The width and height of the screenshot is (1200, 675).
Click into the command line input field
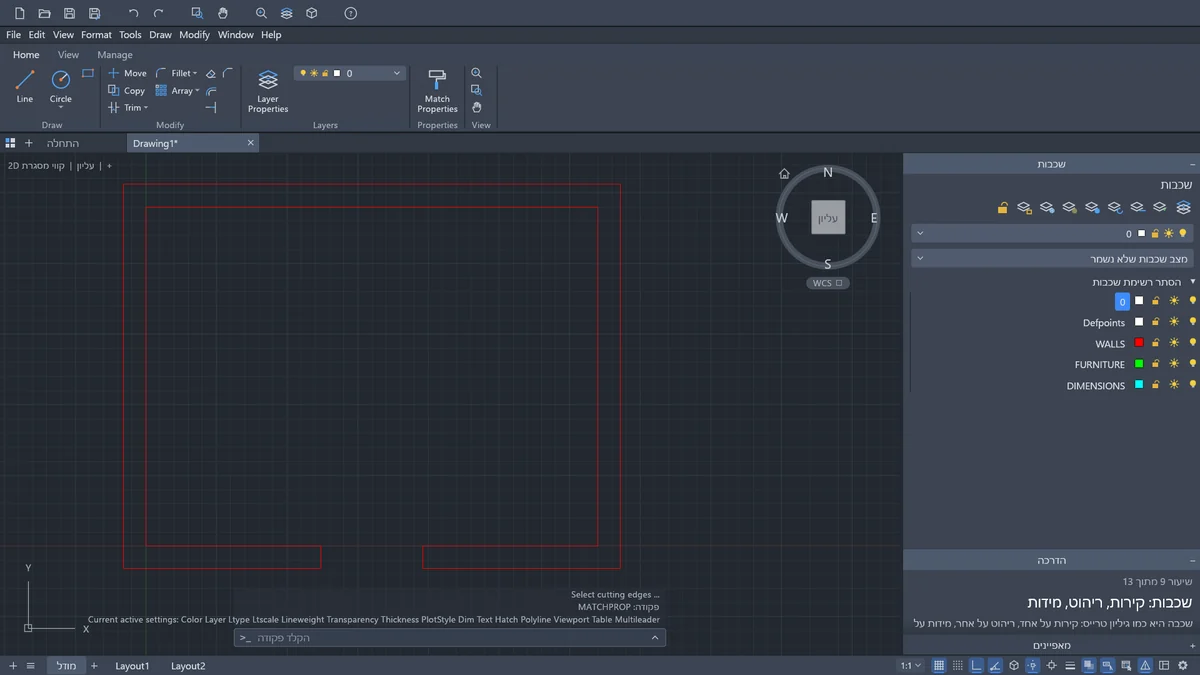(450, 638)
